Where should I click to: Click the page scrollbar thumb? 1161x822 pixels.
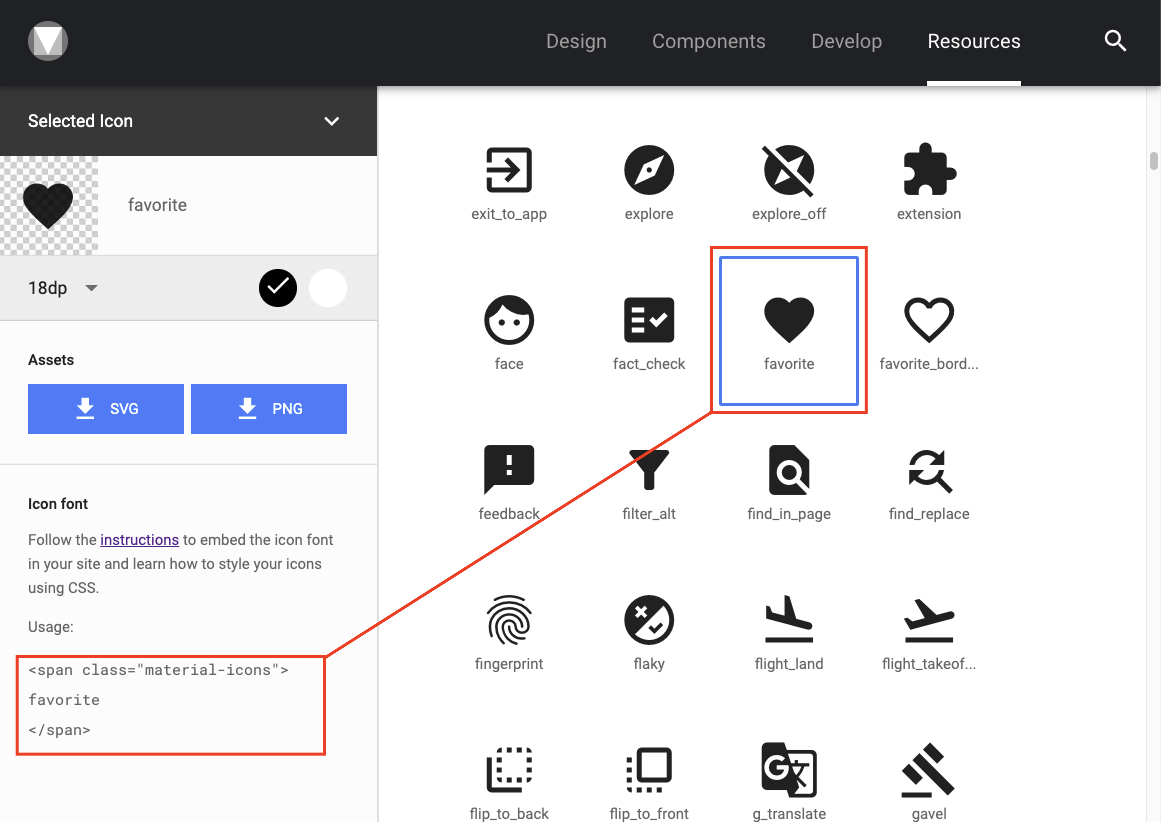click(x=1154, y=161)
